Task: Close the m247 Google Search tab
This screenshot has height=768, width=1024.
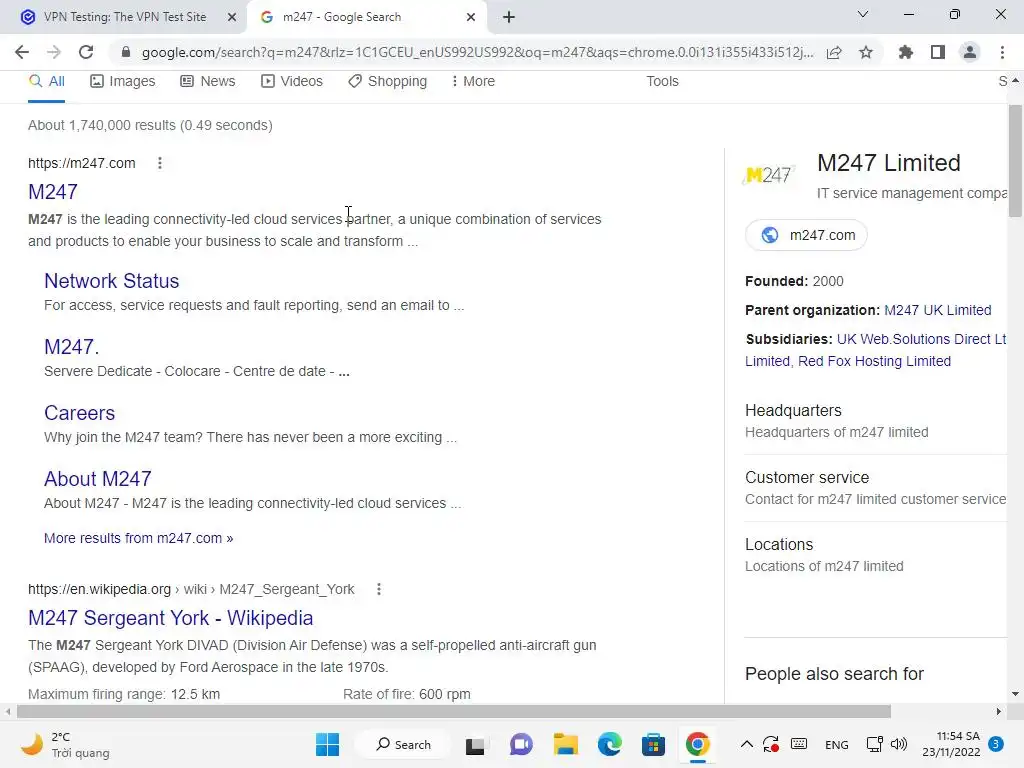Action: pos(471,17)
